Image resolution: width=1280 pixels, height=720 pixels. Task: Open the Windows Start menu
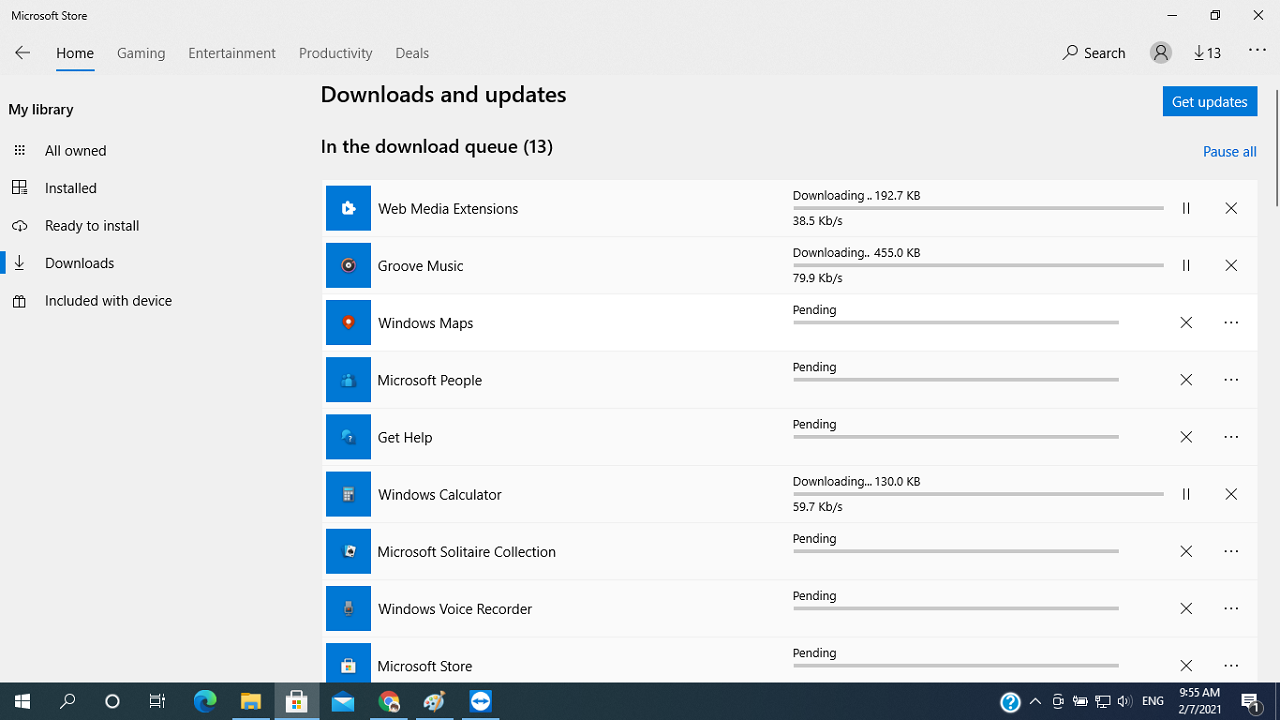22,701
